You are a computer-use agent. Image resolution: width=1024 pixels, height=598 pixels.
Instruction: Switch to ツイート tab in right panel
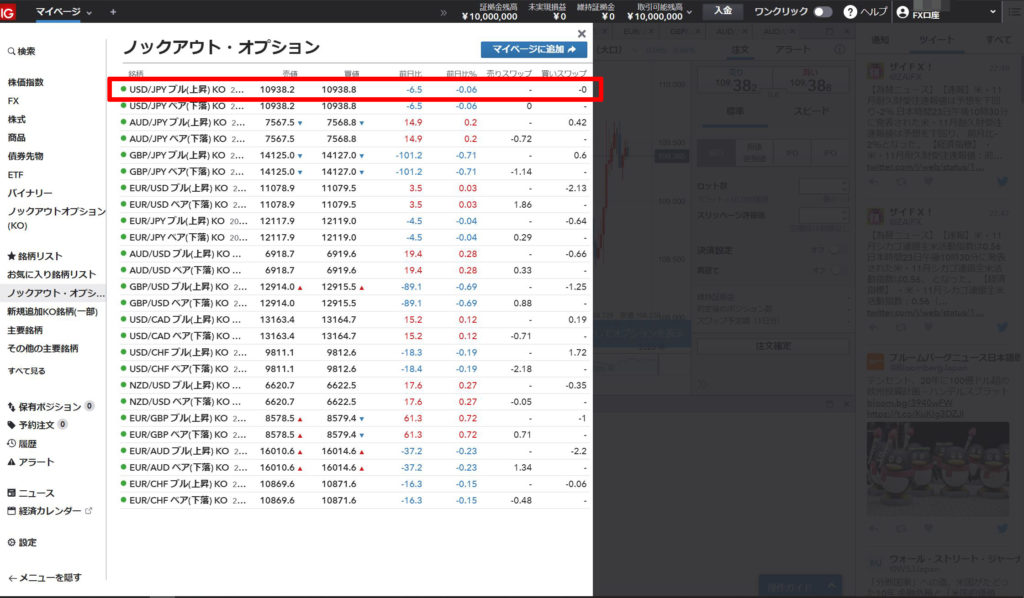(936, 40)
